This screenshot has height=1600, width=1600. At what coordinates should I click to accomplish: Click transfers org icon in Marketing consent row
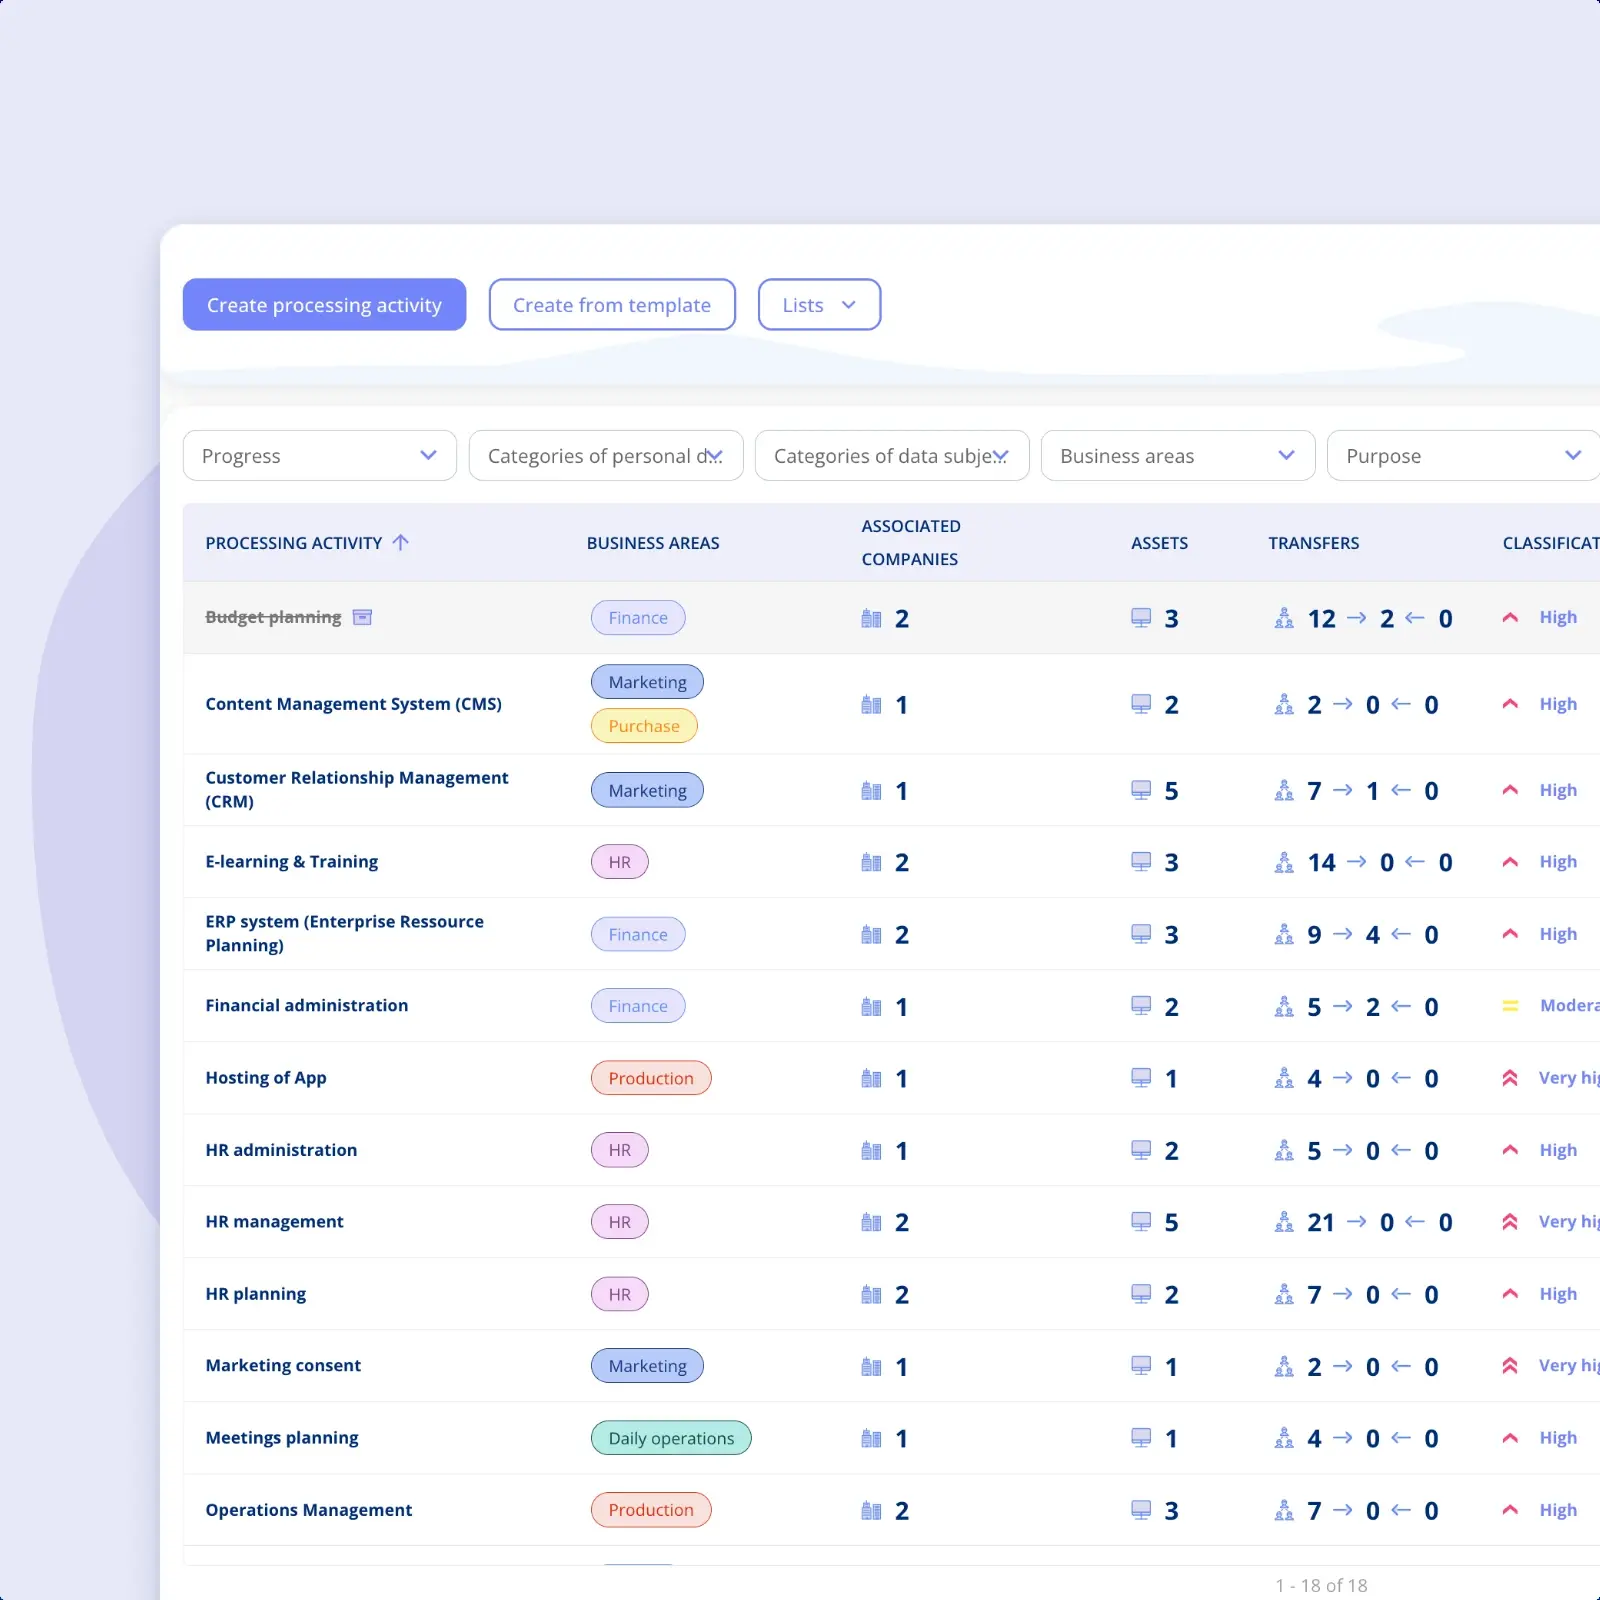(x=1284, y=1366)
